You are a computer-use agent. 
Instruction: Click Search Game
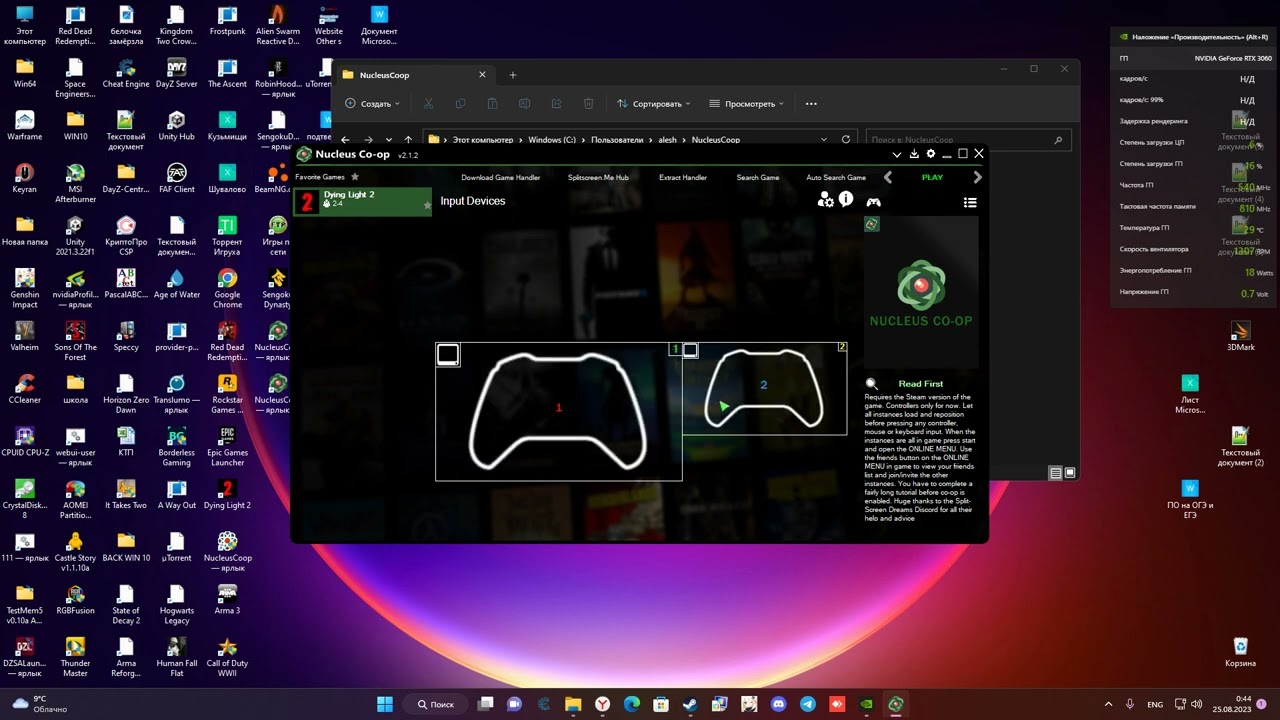click(757, 178)
